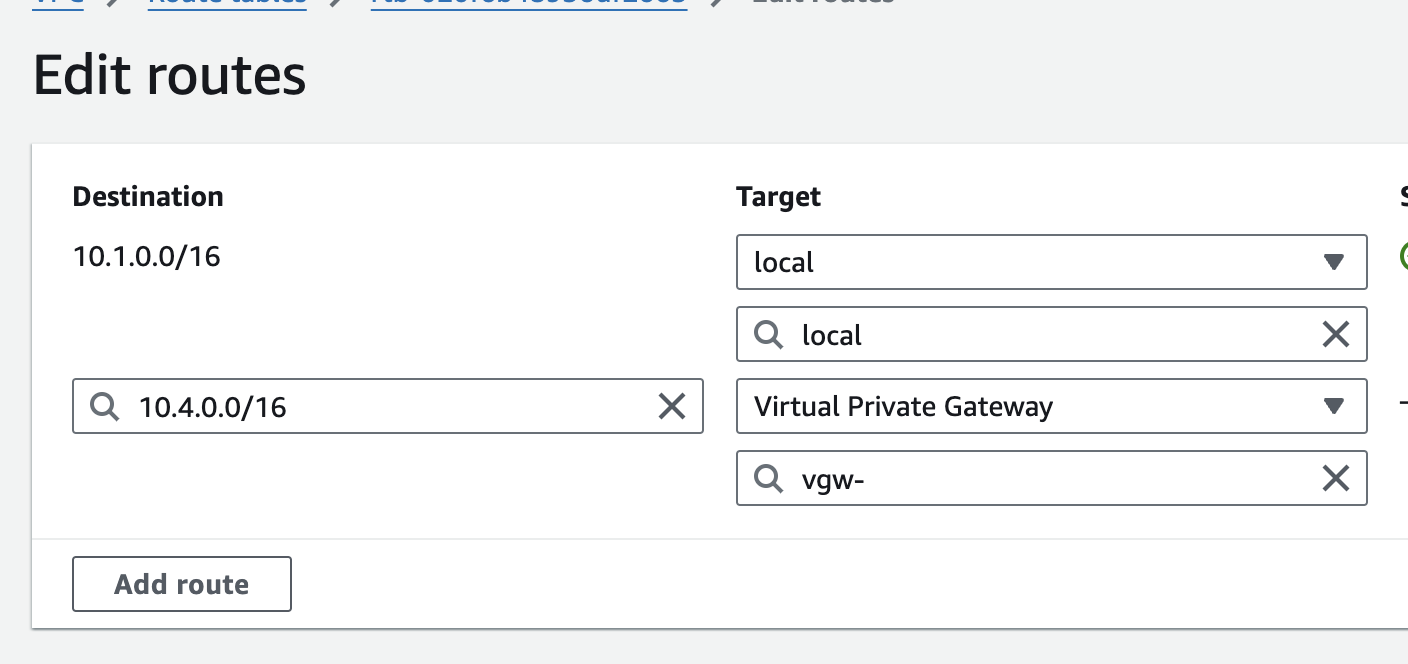The height and width of the screenshot is (664, 1408).
Task: Click the arrow on the local dropdown
Action: [x=1333, y=262]
